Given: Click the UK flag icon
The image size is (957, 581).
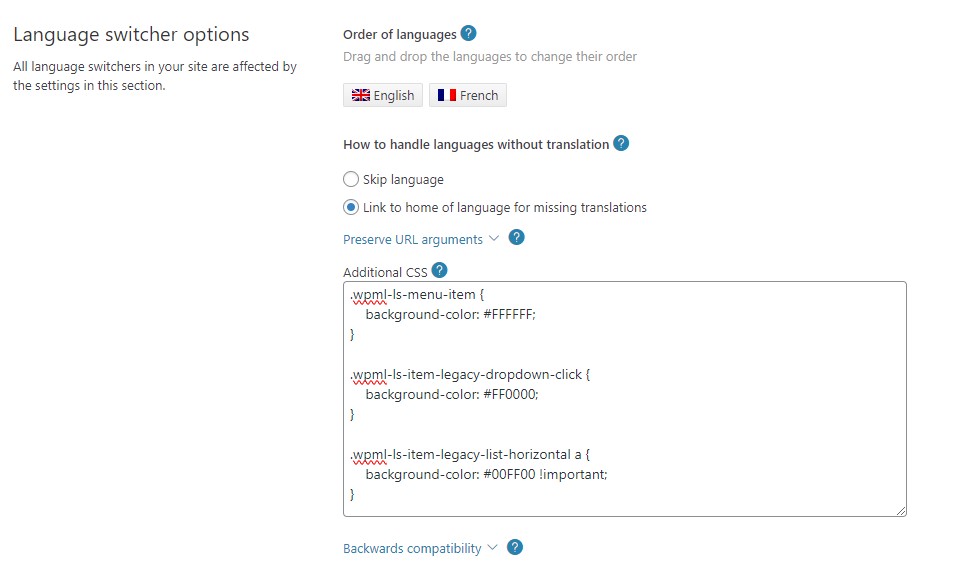Looking at the screenshot, I should pyautogui.click(x=359, y=95).
